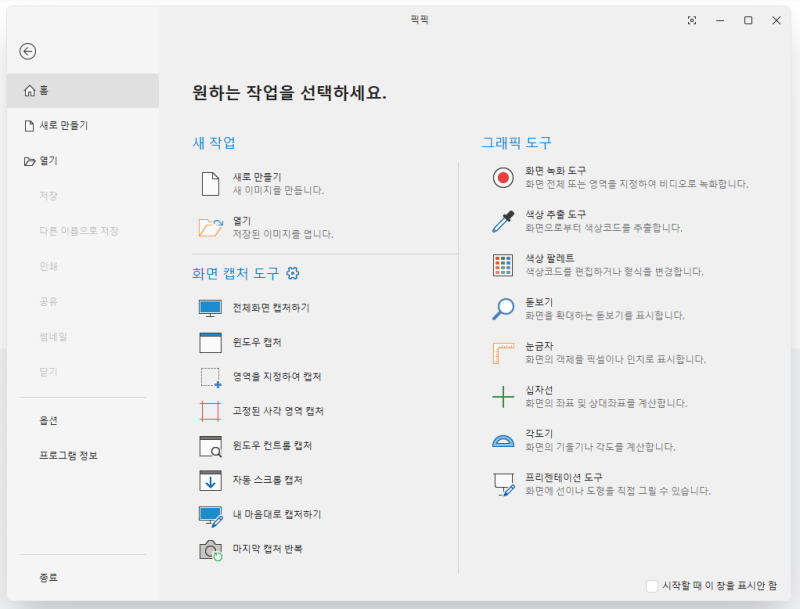Click 마지막 캡처 반복 link

point(267,549)
